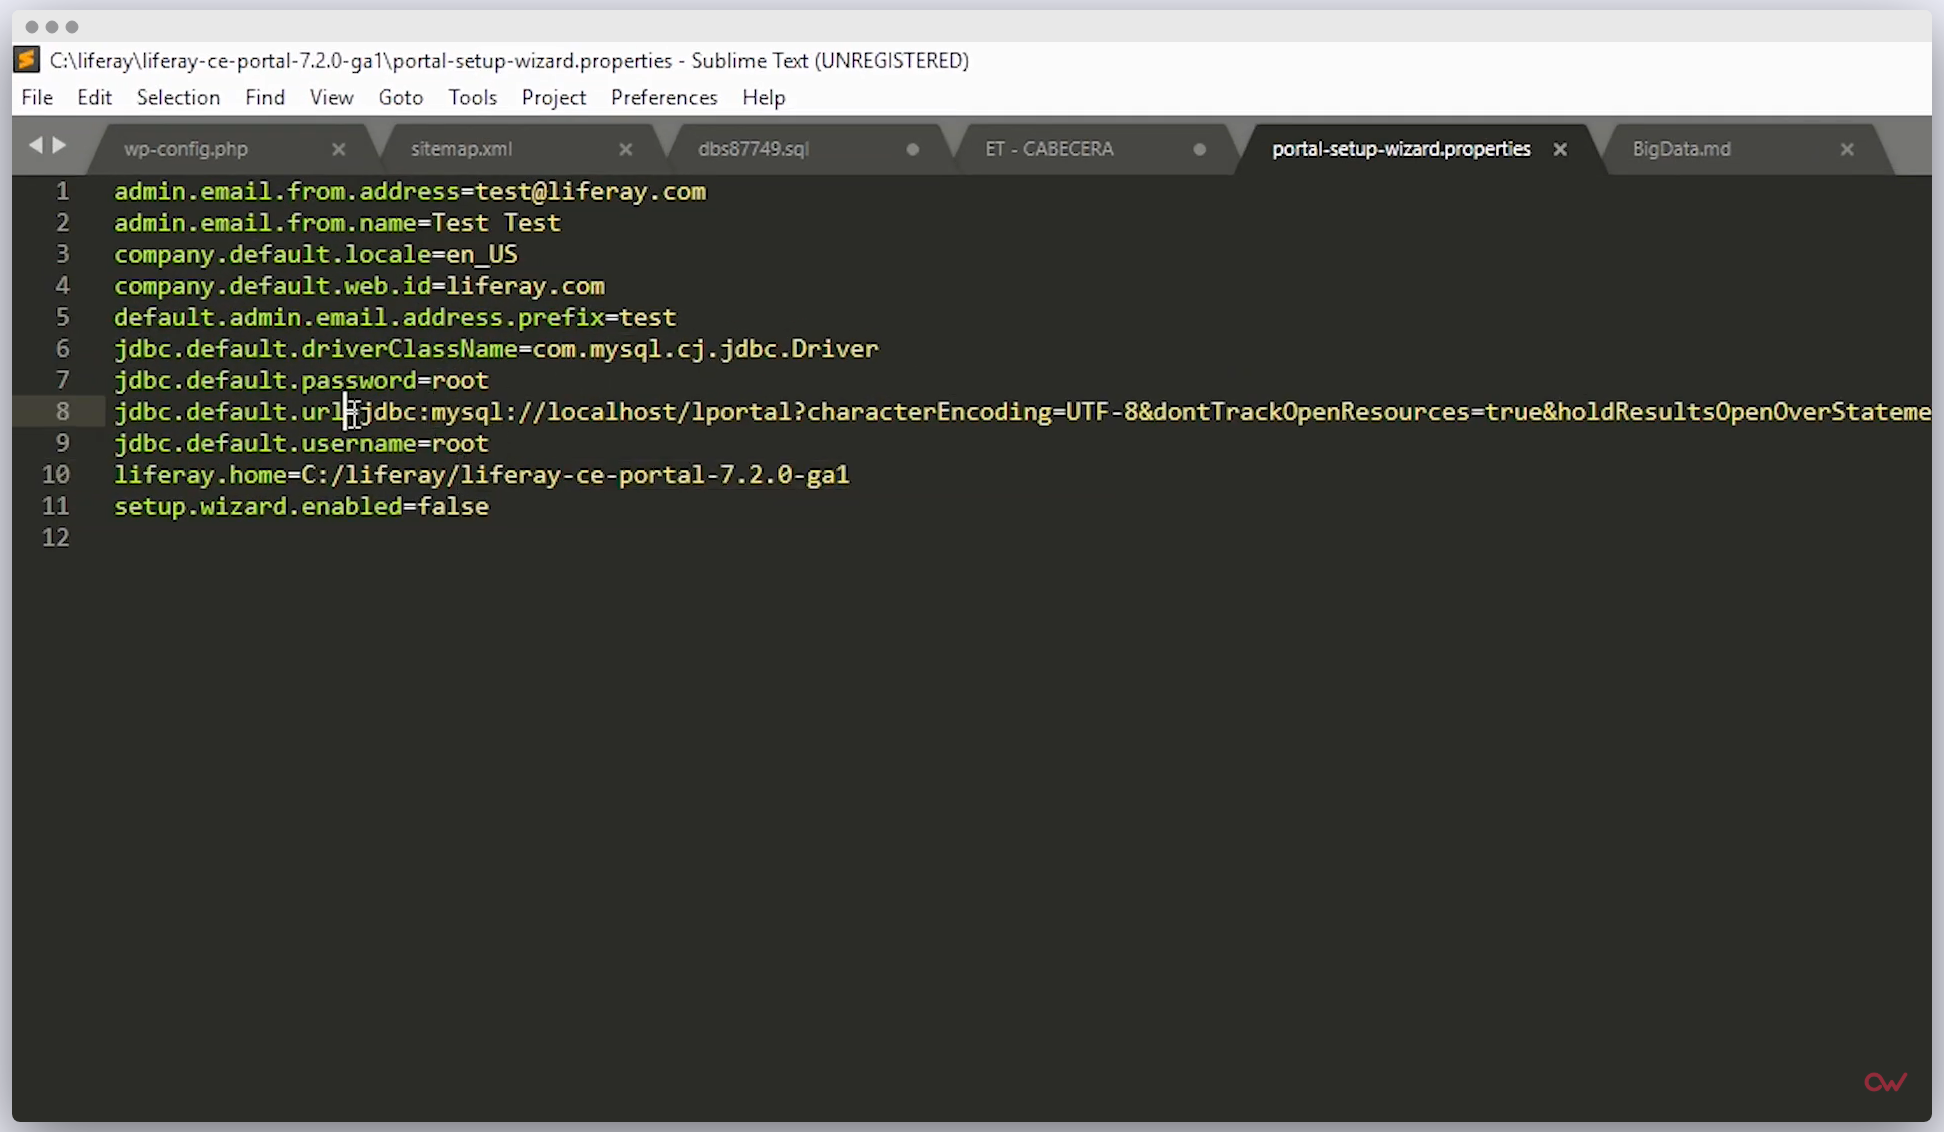Click text 'company.default.locale=en_US'
Viewport: 1944px width, 1132px height.
pyautogui.click(x=316, y=254)
